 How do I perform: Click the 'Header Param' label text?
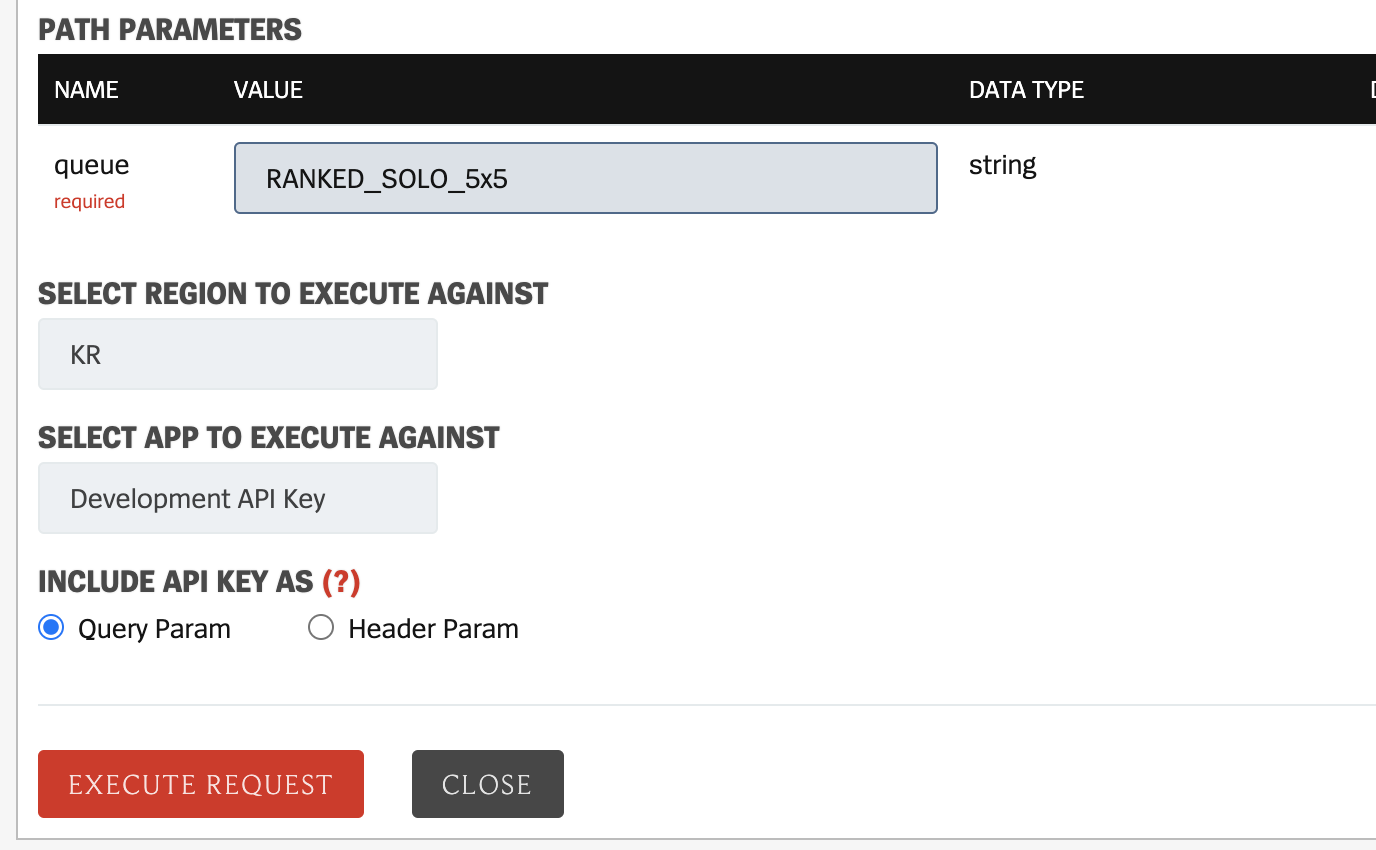click(x=433, y=629)
